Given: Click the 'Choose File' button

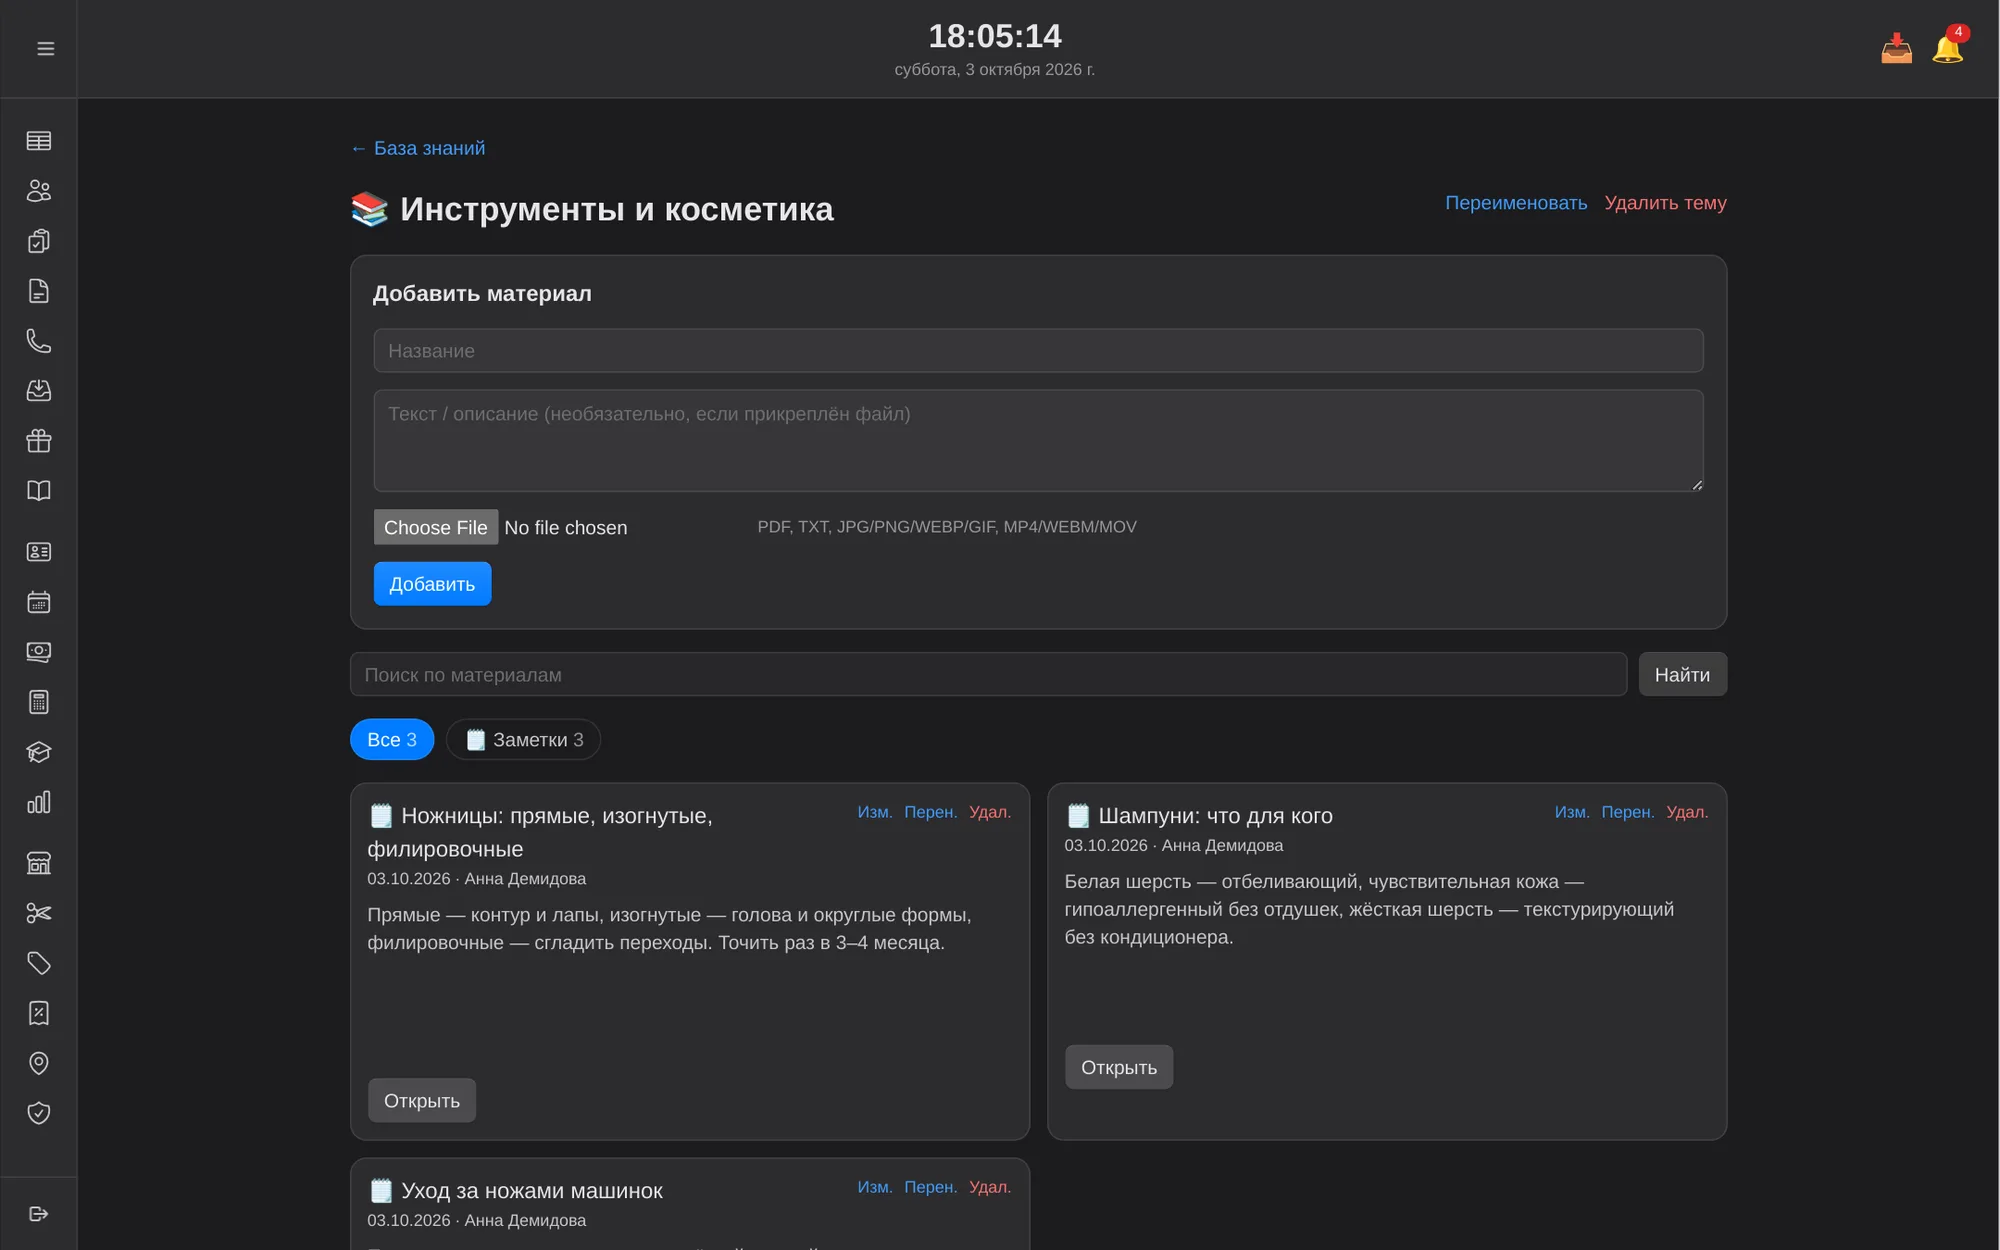Looking at the screenshot, I should point(436,528).
